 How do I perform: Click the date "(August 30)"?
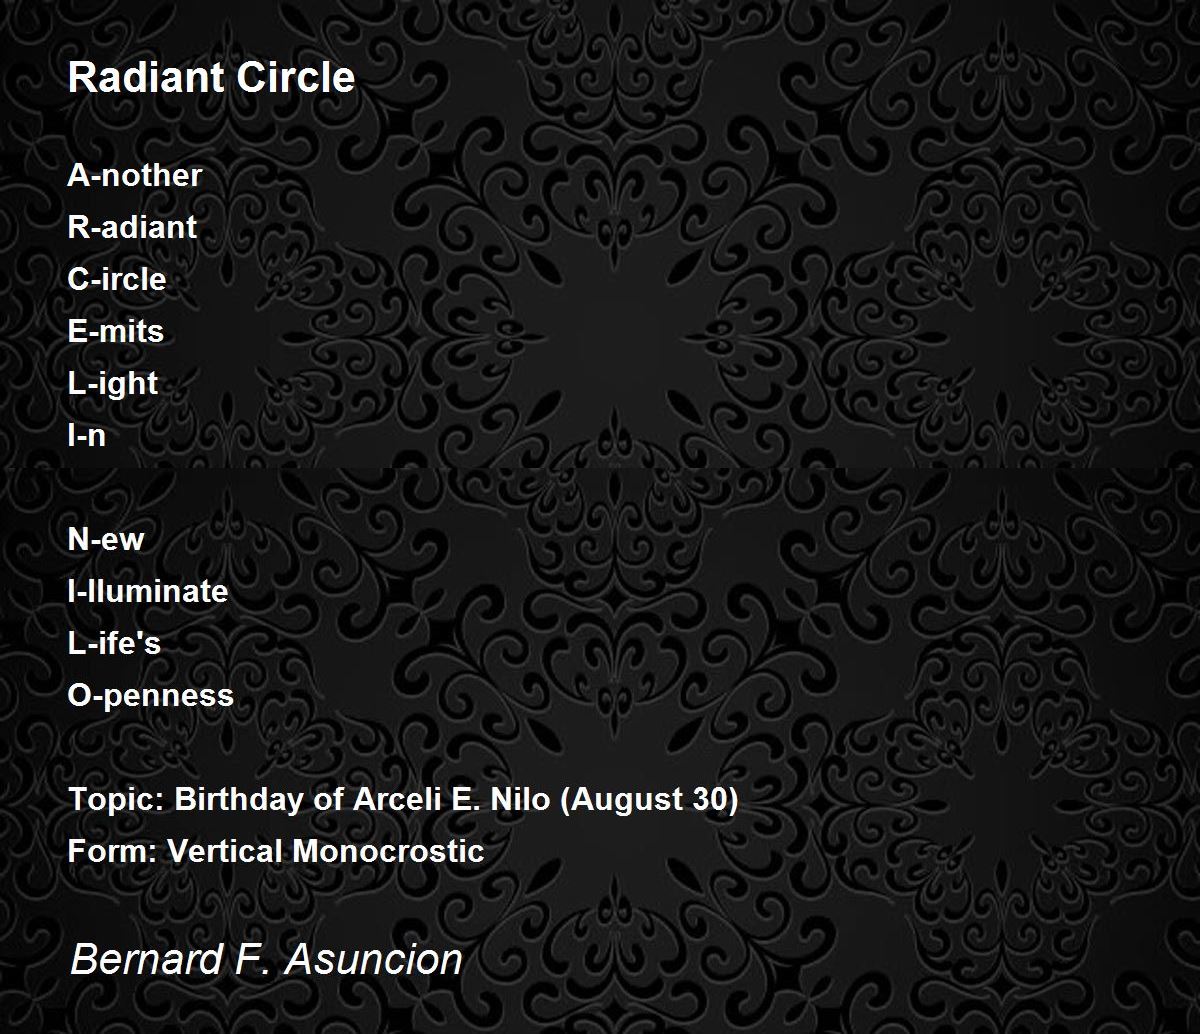649,800
